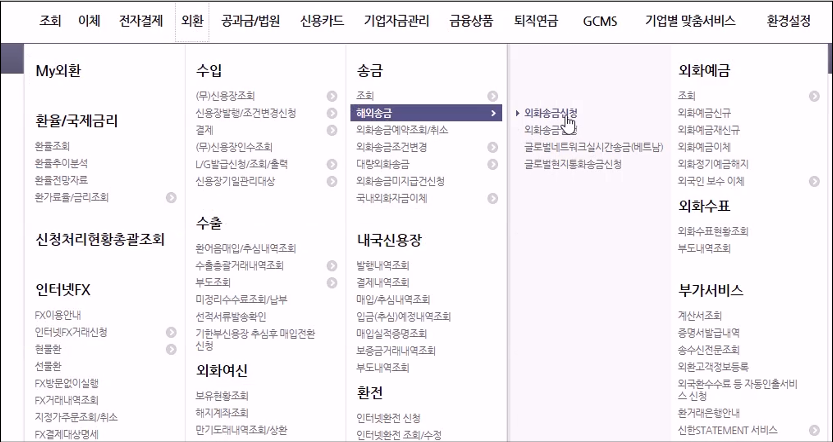Open 선물환 under 인터넷FX

point(48,366)
